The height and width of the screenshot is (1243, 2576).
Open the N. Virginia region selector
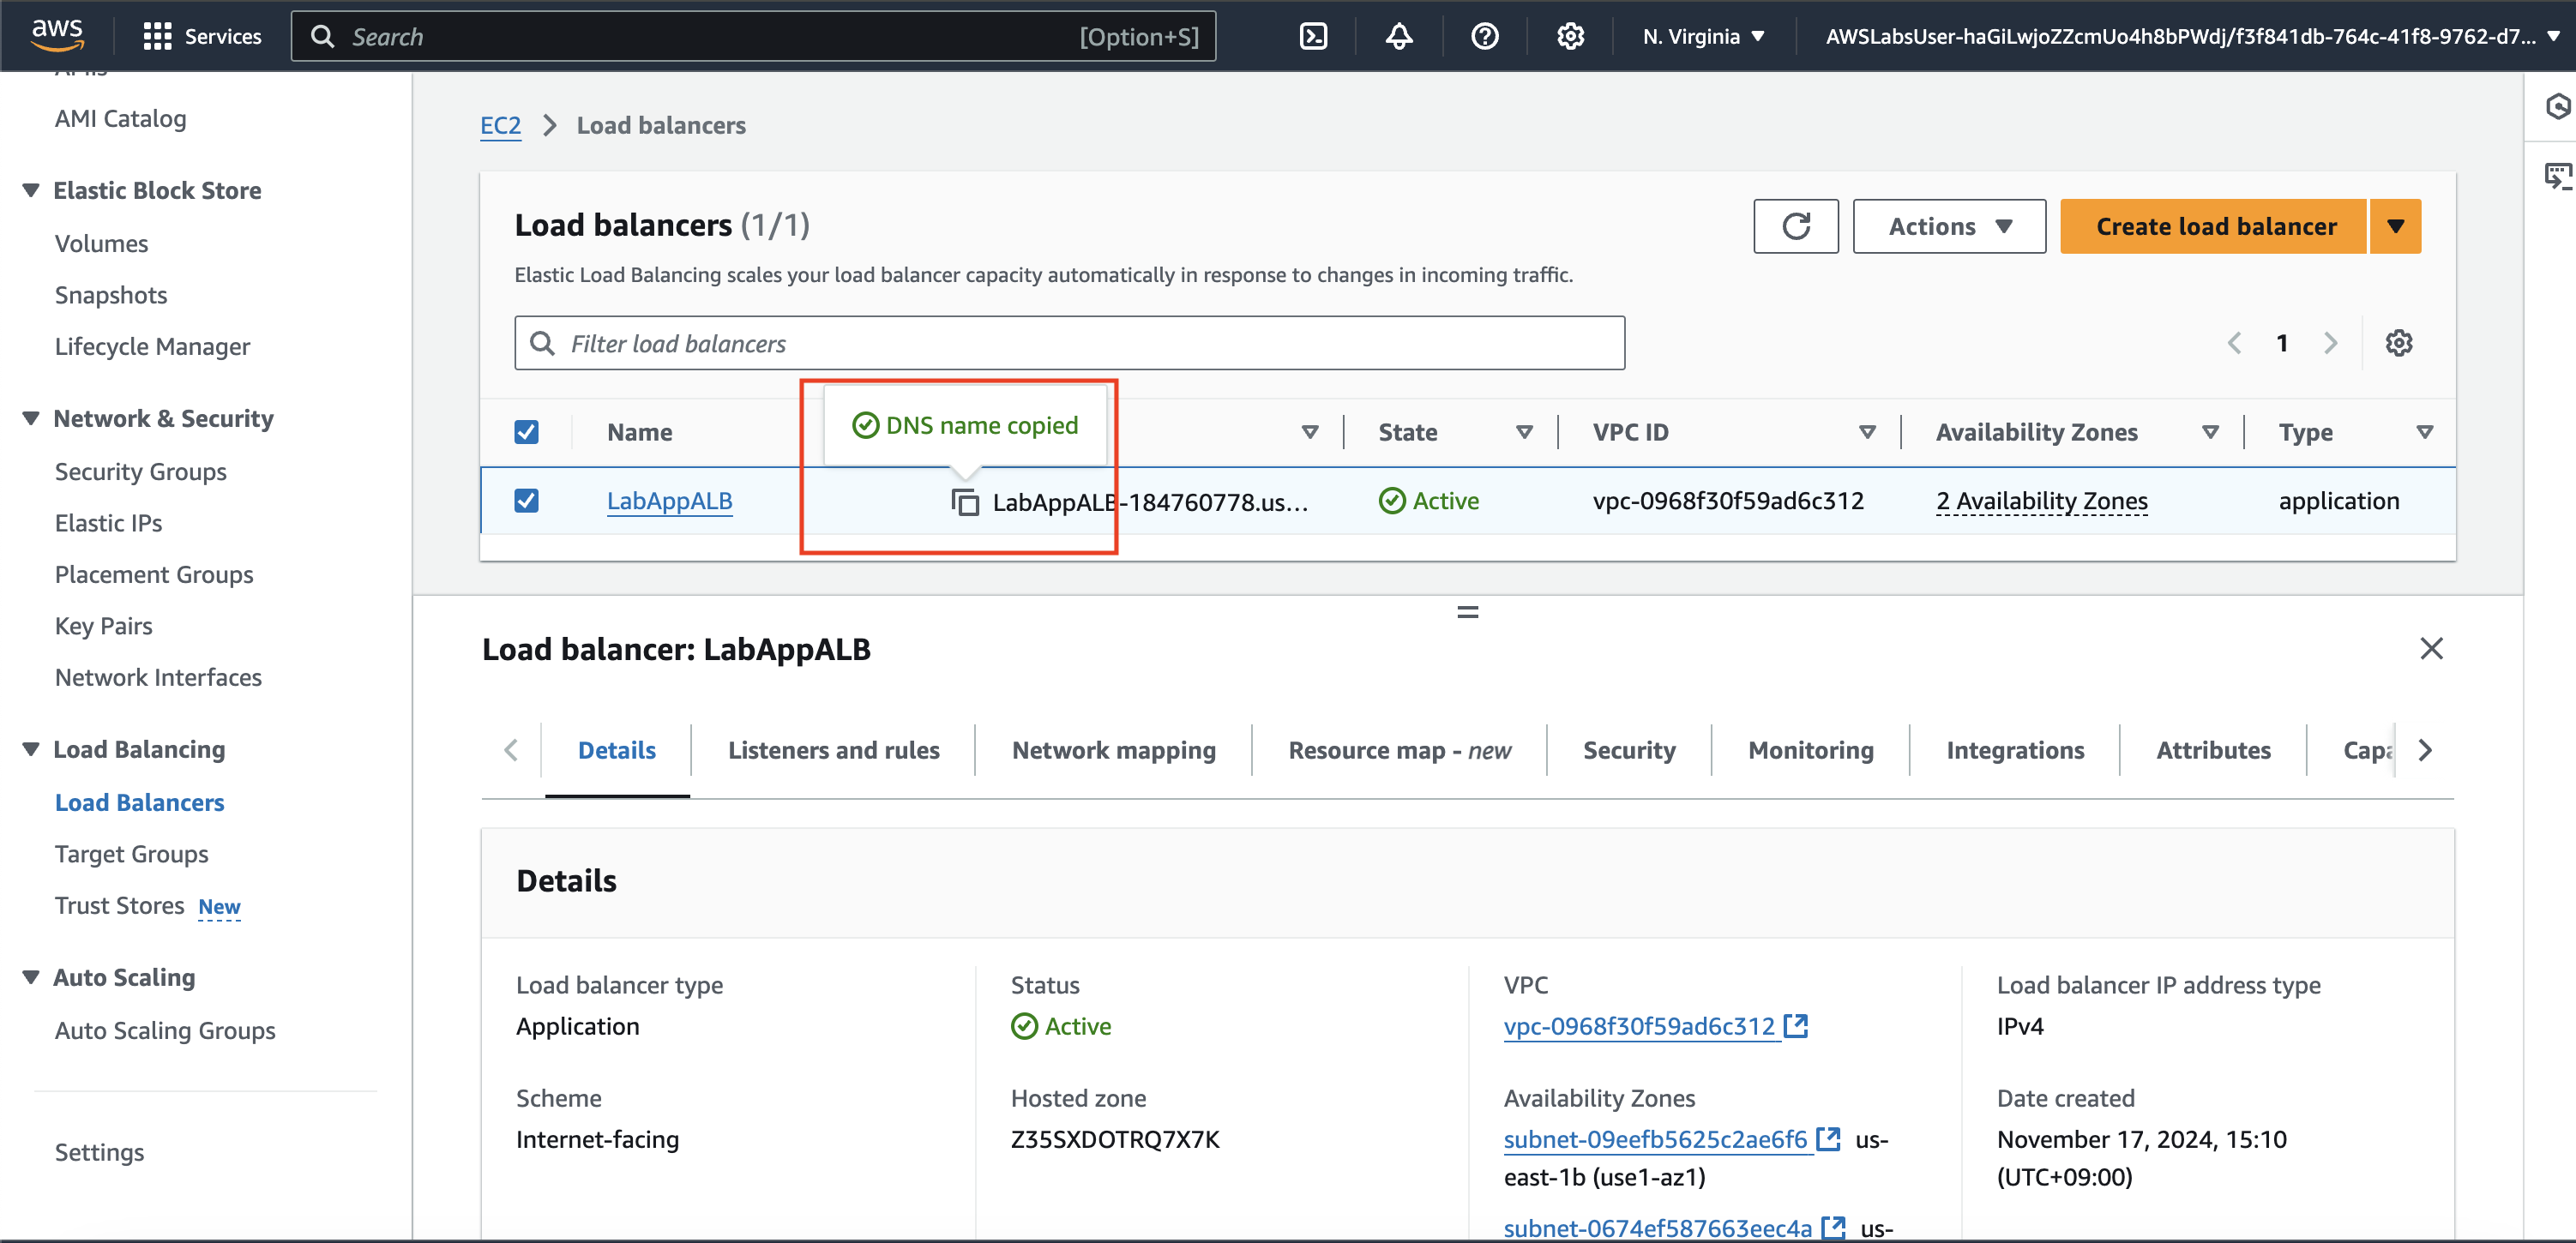pyautogui.click(x=1703, y=37)
